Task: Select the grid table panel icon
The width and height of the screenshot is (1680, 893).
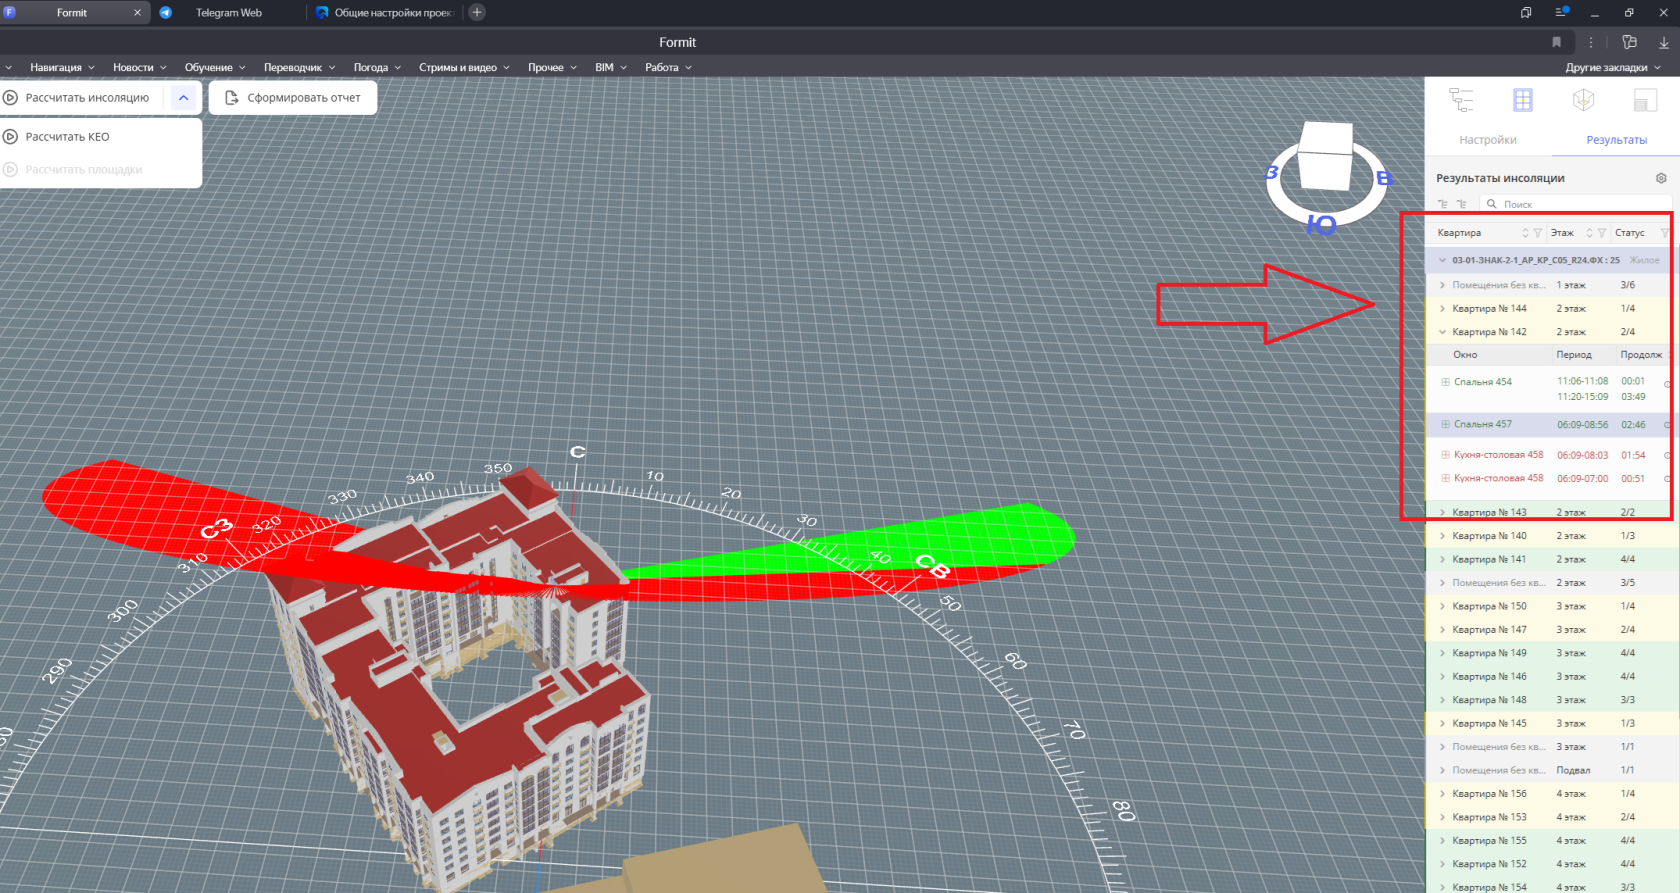Action: click(x=1522, y=100)
